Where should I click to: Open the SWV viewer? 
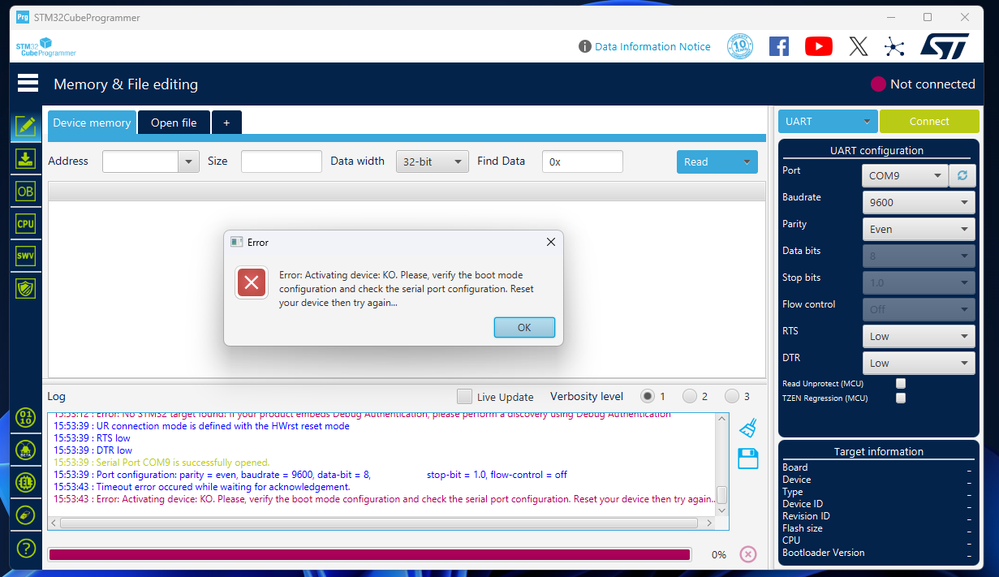pos(25,255)
